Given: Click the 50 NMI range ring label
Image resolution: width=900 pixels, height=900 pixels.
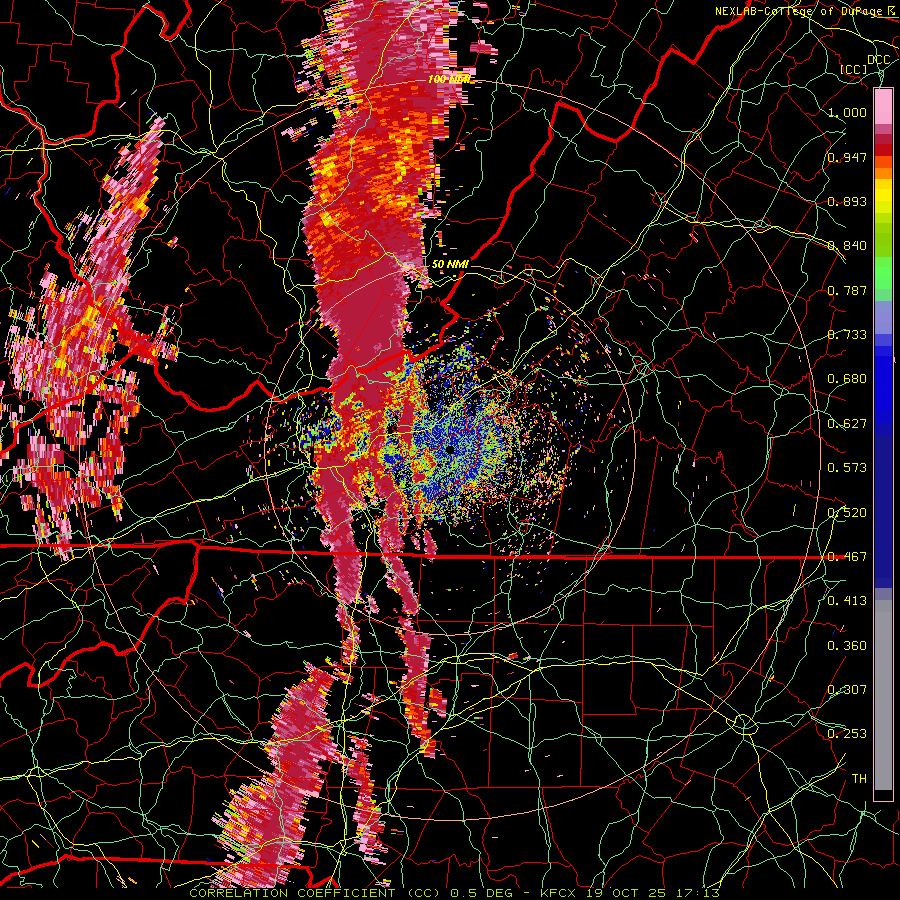Looking at the screenshot, I should click(x=450, y=264).
